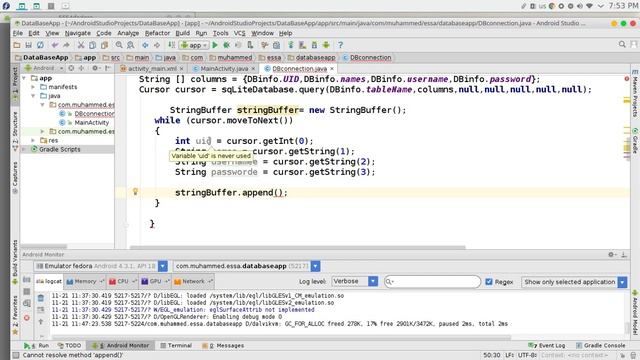Click the Cut scissors icon
640x360 pixels.
point(81,45)
